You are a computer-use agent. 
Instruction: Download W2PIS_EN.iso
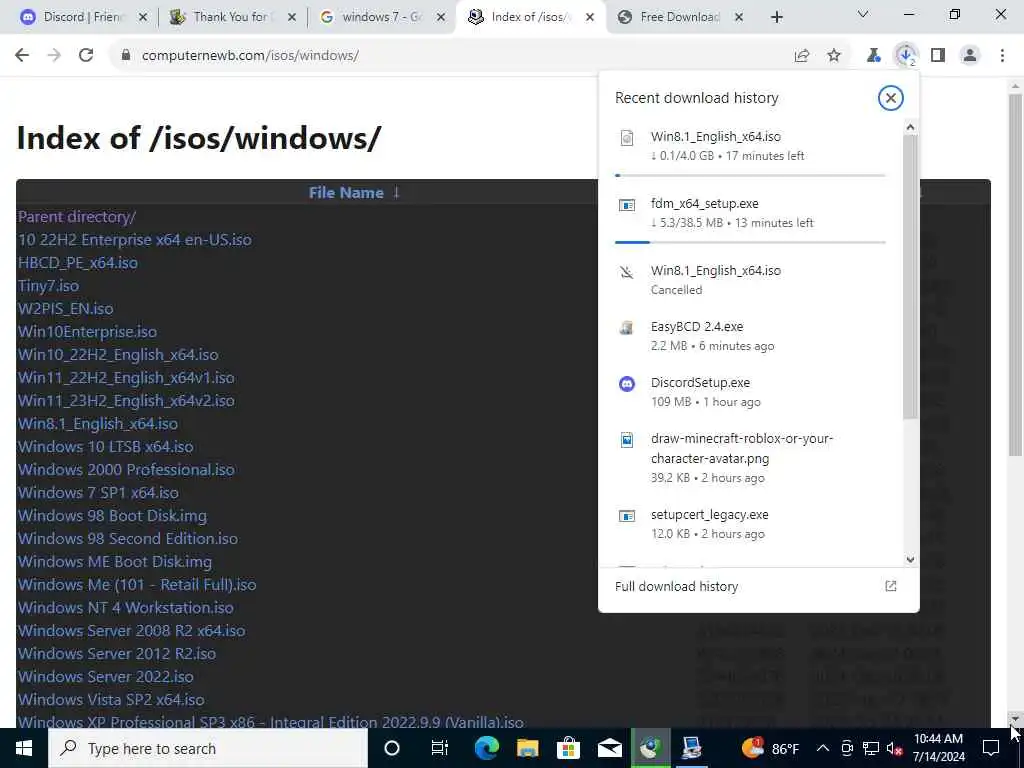[65, 308]
